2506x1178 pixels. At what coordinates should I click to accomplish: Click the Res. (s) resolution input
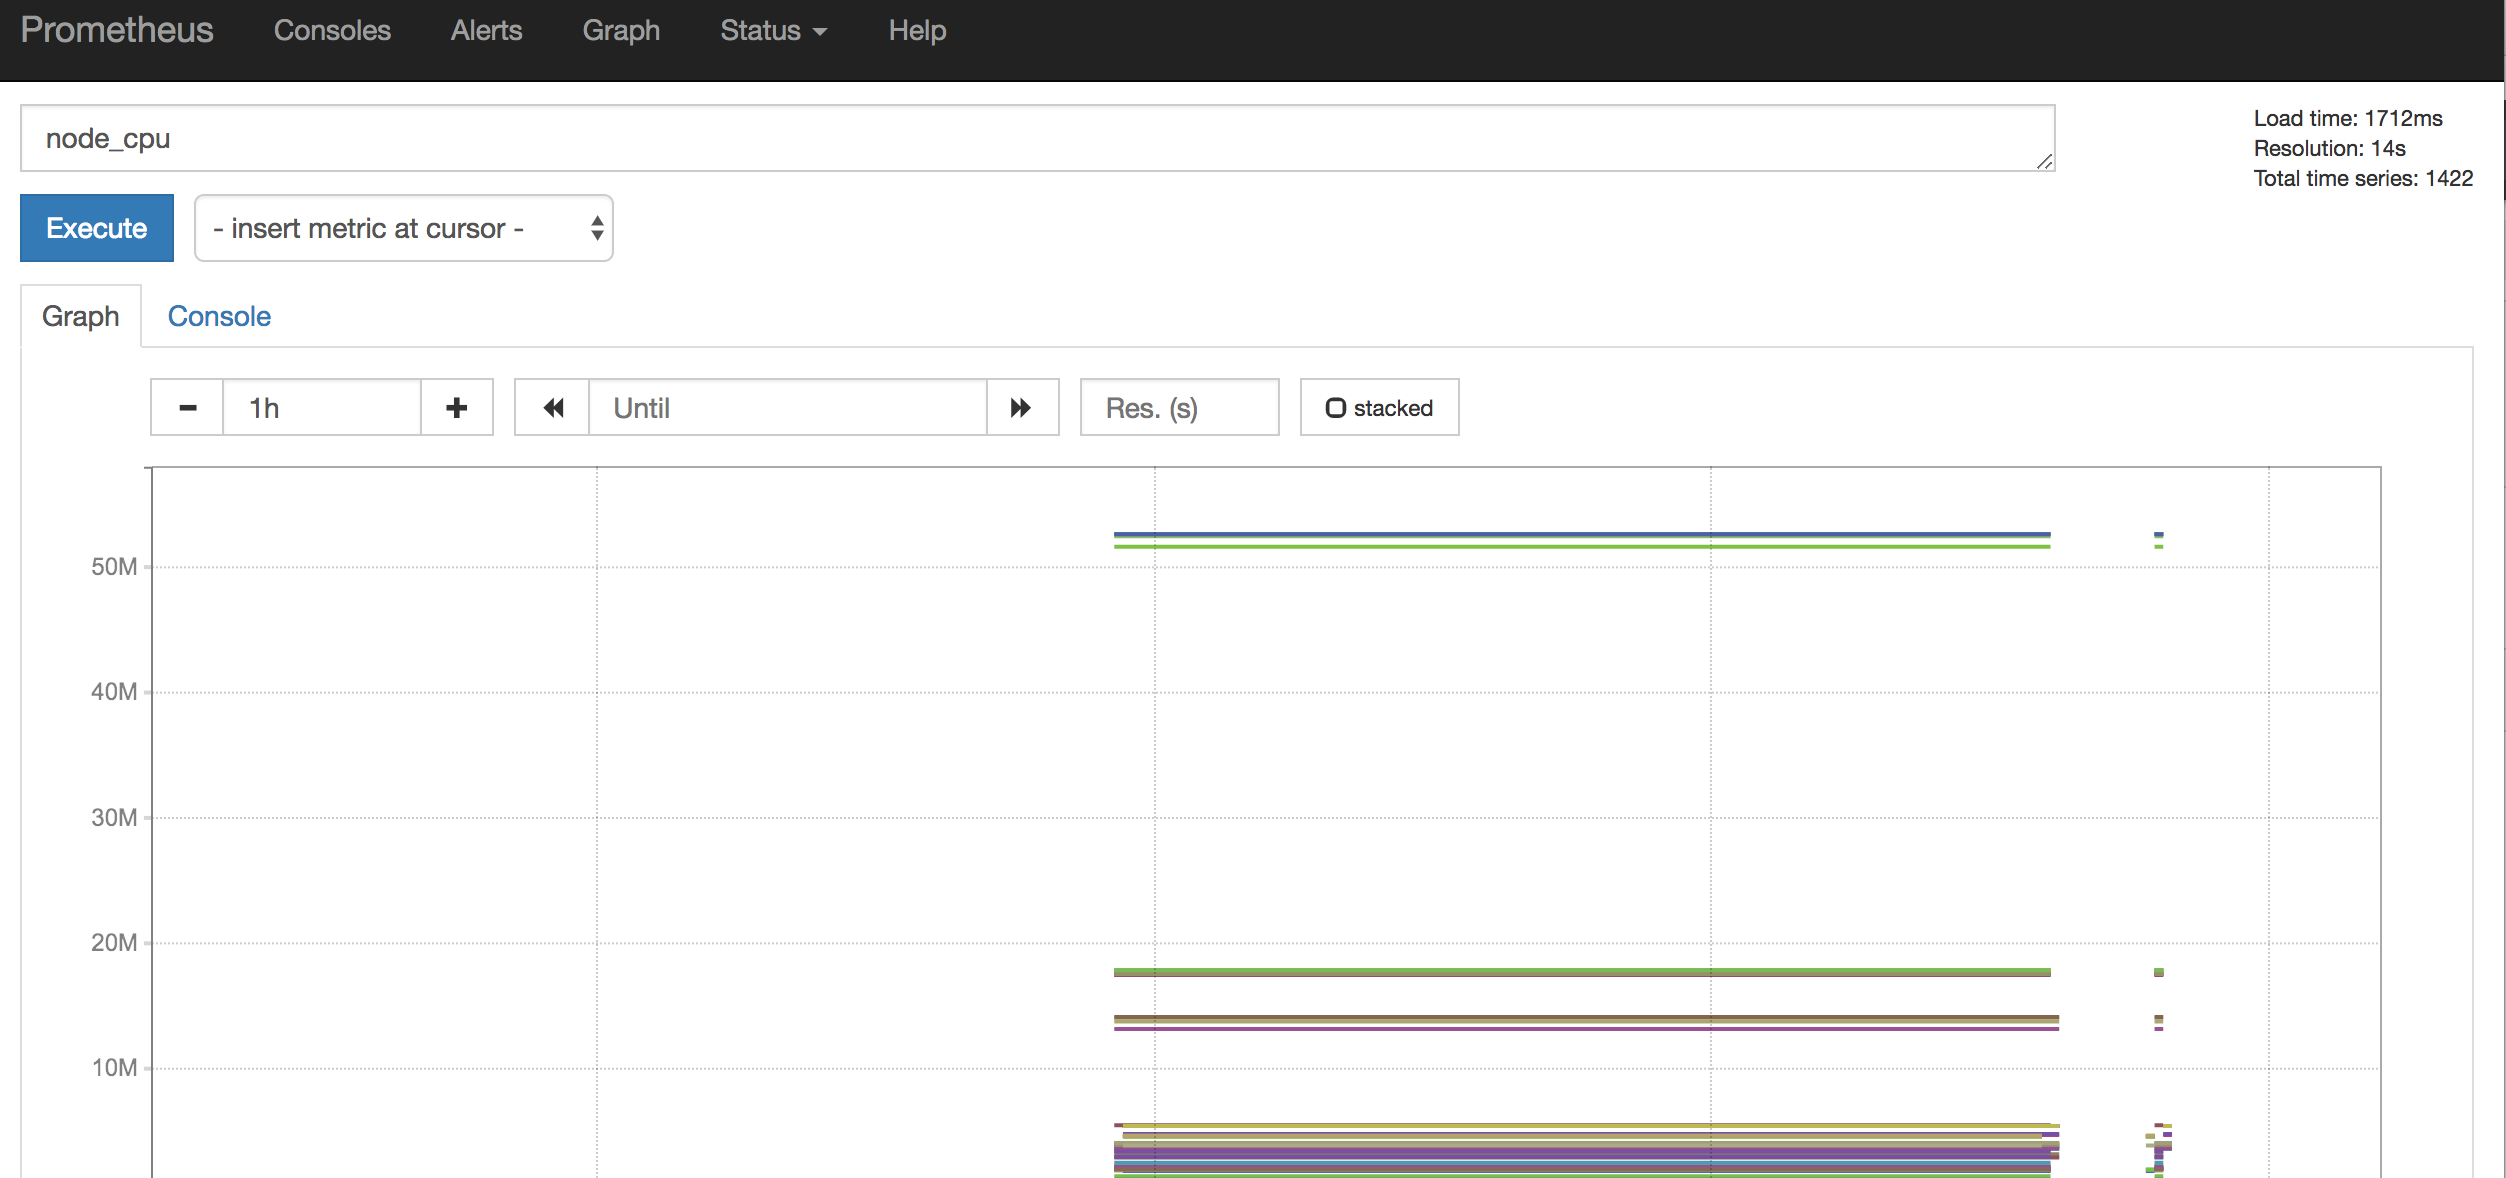point(1178,408)
